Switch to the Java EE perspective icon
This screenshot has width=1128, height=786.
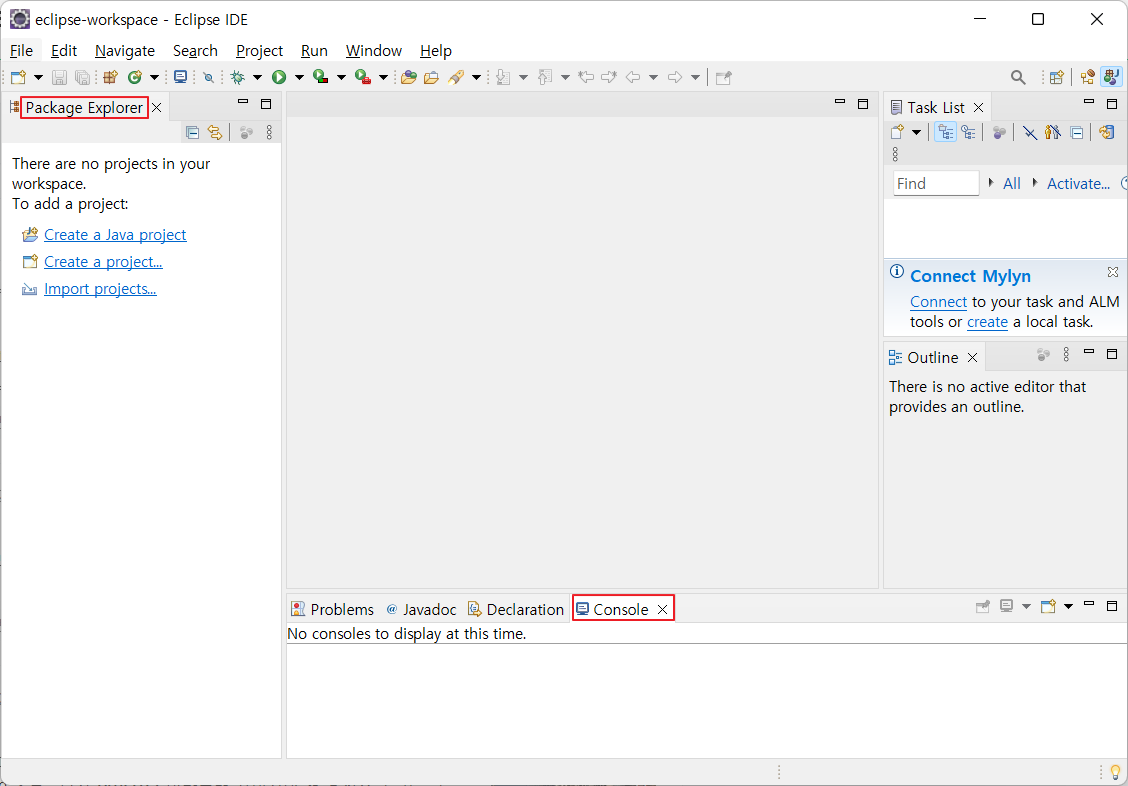click(x=1088, y=77)
